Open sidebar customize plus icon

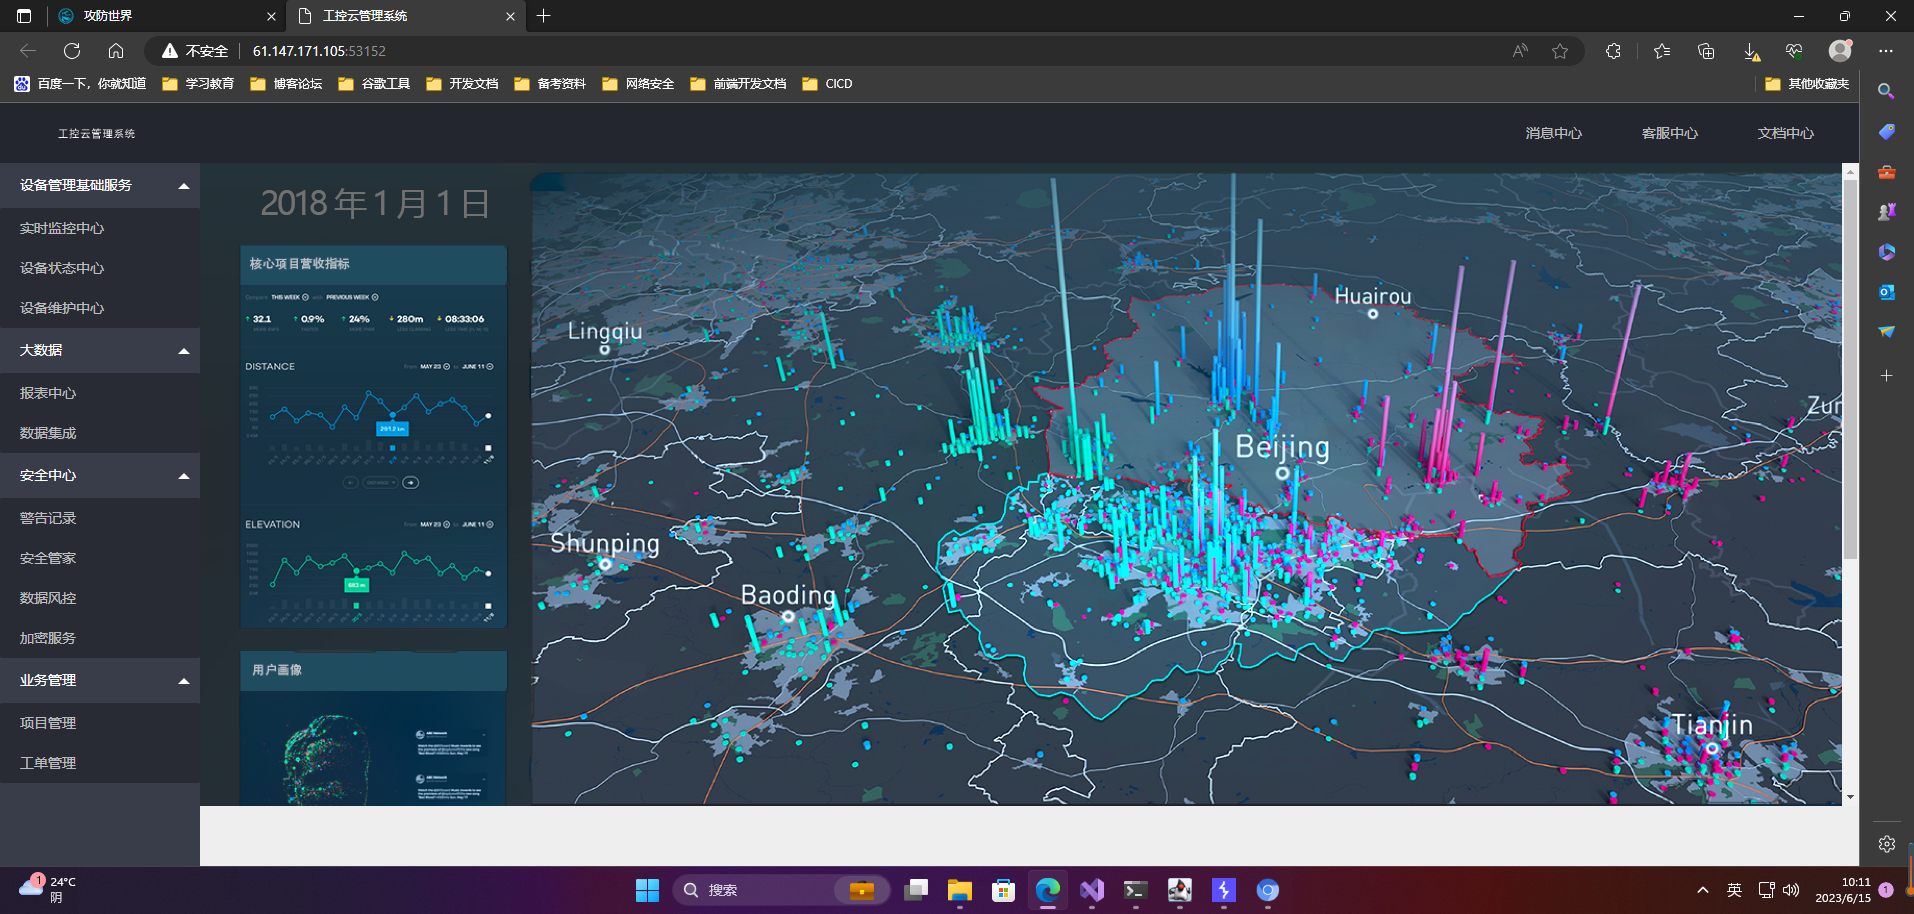1886,376
